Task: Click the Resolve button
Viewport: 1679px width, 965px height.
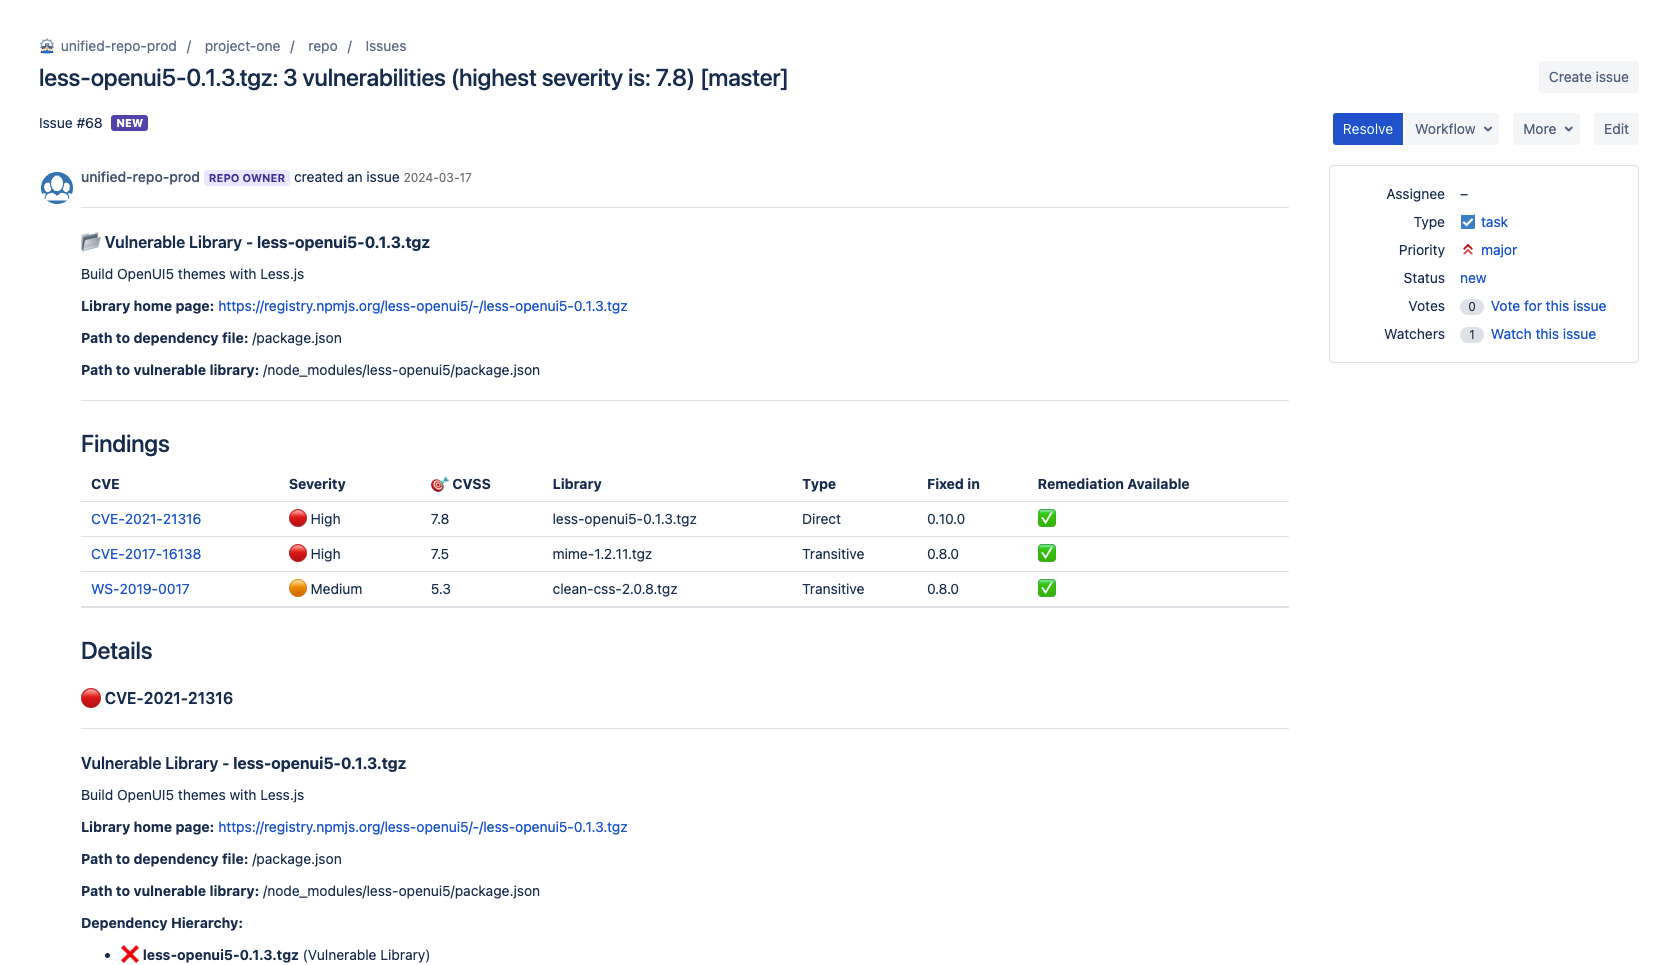Action: click(1368, 129)
